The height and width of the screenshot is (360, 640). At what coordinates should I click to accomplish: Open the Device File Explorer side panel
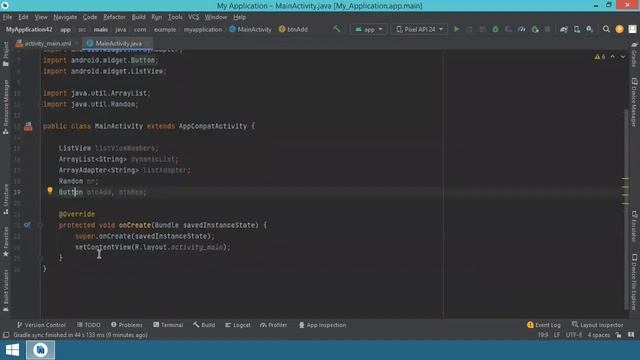click(x=634, y=282)
